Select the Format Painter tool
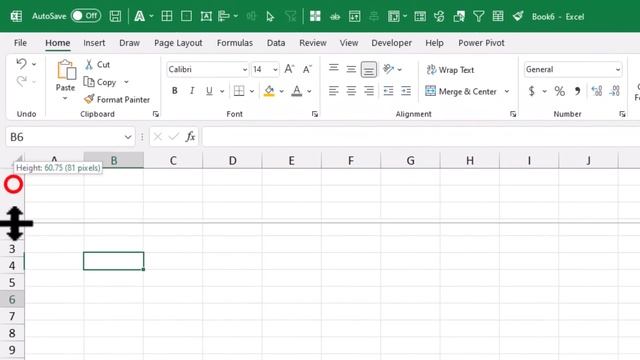640x360 pixels. (x=117, y=100)
